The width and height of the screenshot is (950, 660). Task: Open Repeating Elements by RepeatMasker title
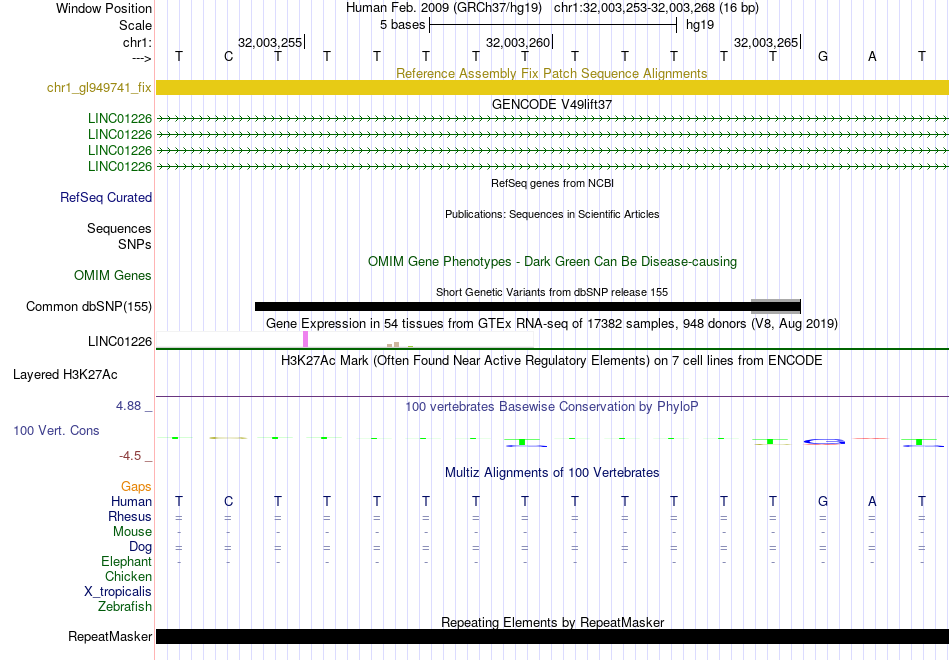pyautogui.click(x=553, y=622)
